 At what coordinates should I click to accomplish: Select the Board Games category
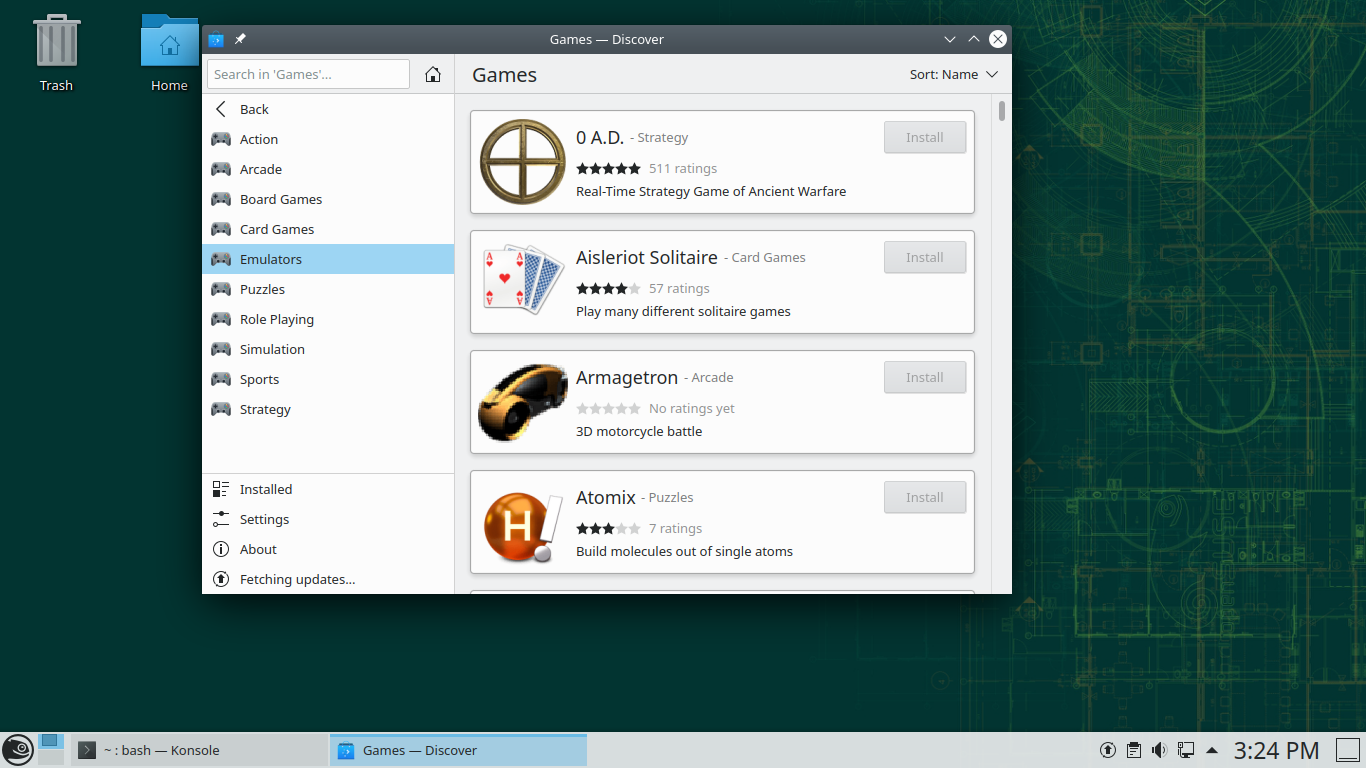pos(328,199)
